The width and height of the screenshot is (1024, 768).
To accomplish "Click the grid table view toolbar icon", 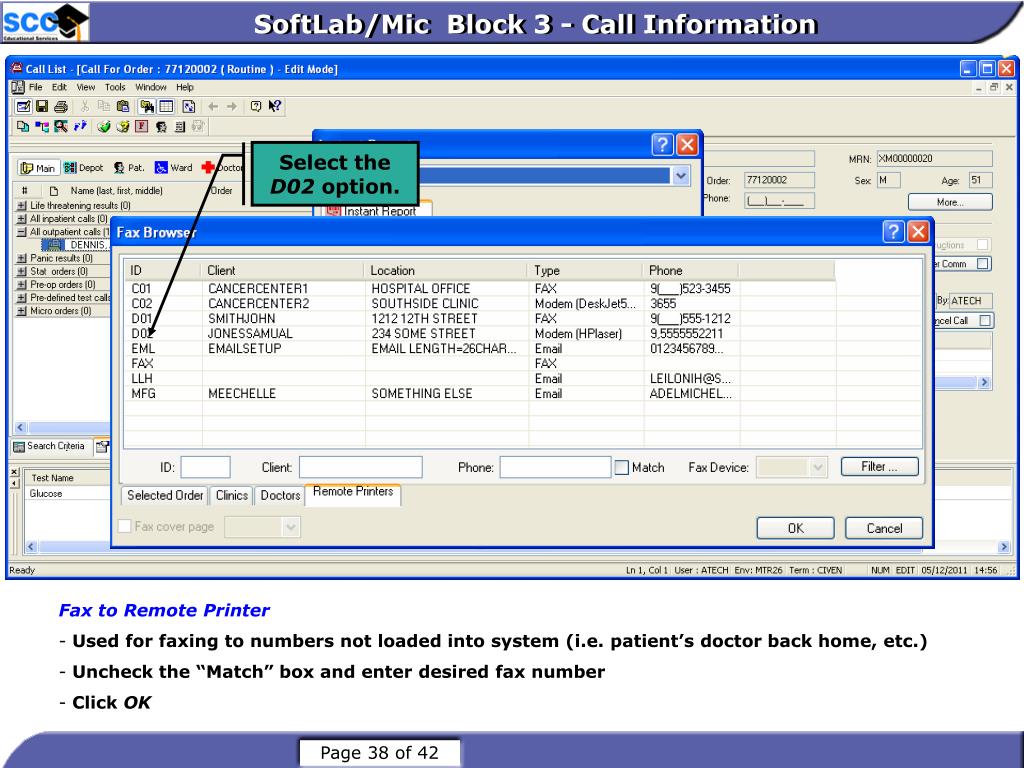I will (167, 106).
